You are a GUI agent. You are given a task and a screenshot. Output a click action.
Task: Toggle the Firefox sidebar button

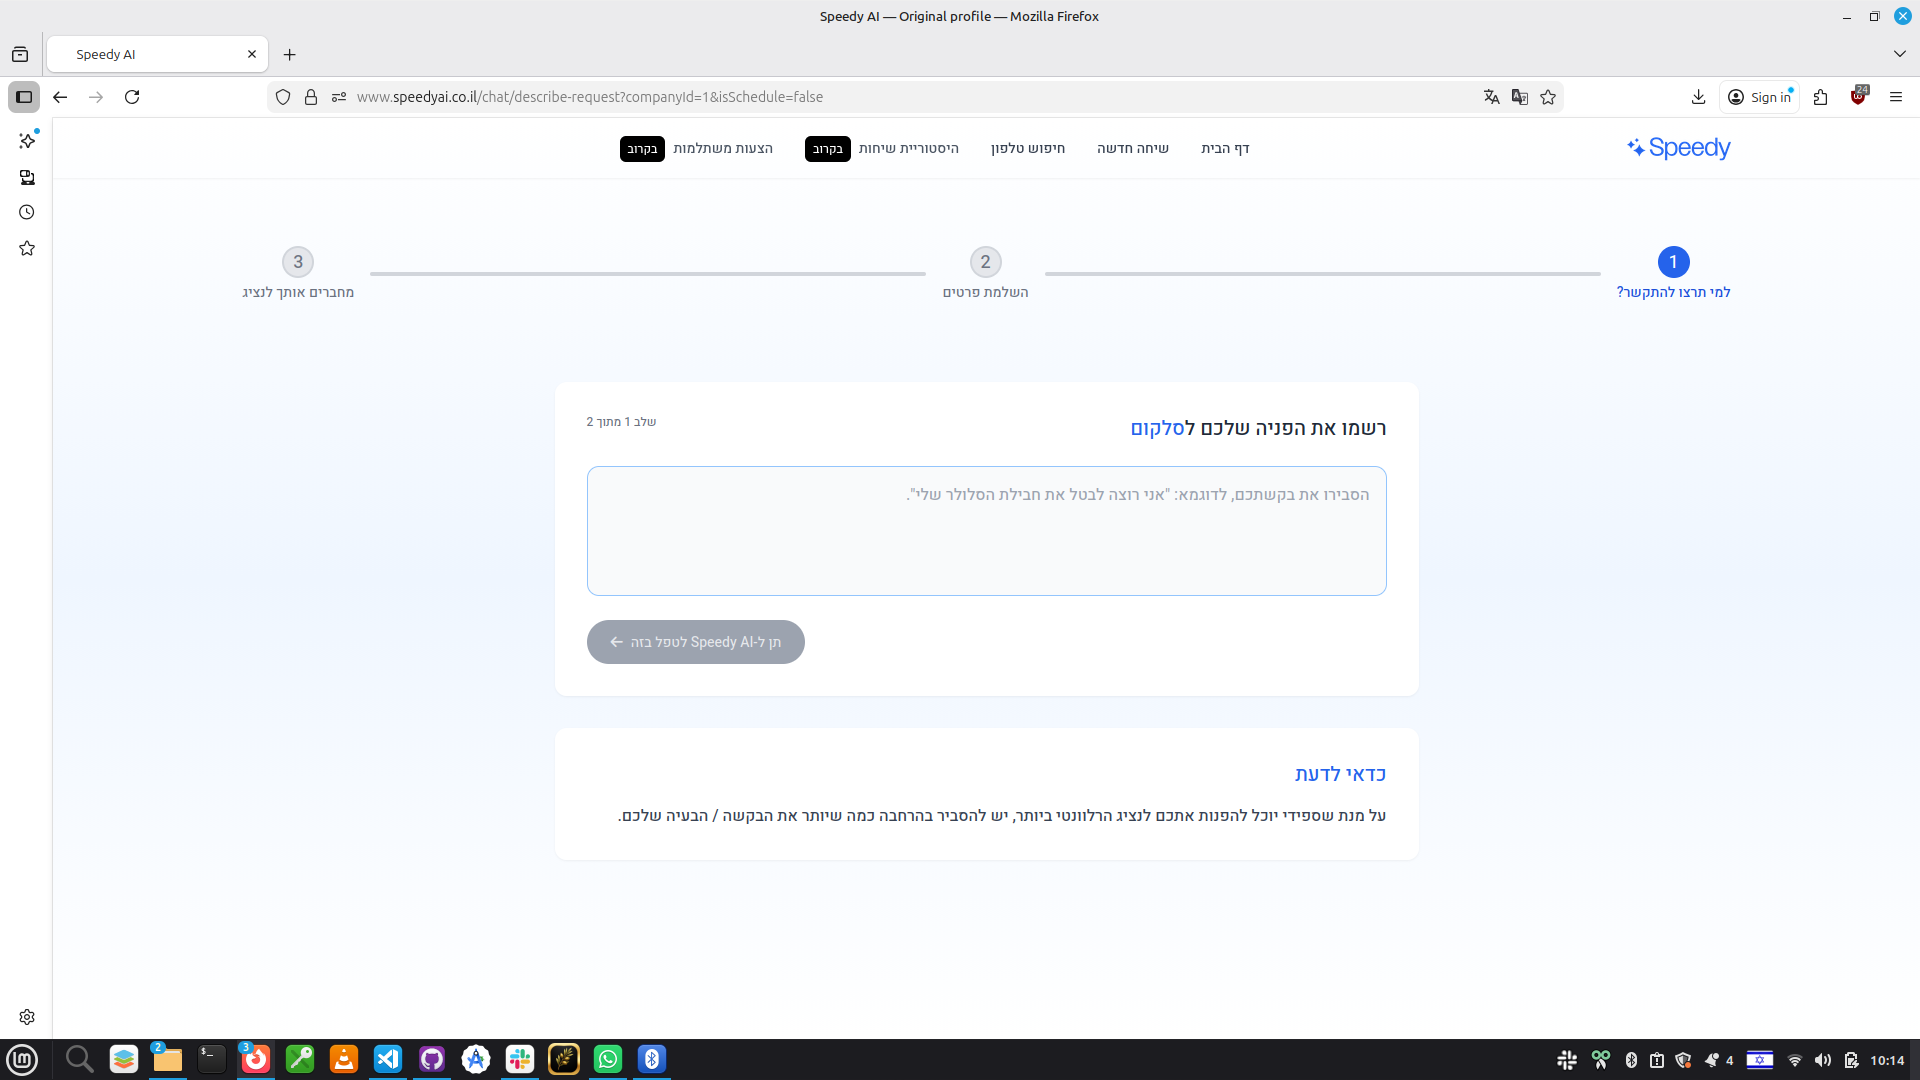[x=24, y=97]
